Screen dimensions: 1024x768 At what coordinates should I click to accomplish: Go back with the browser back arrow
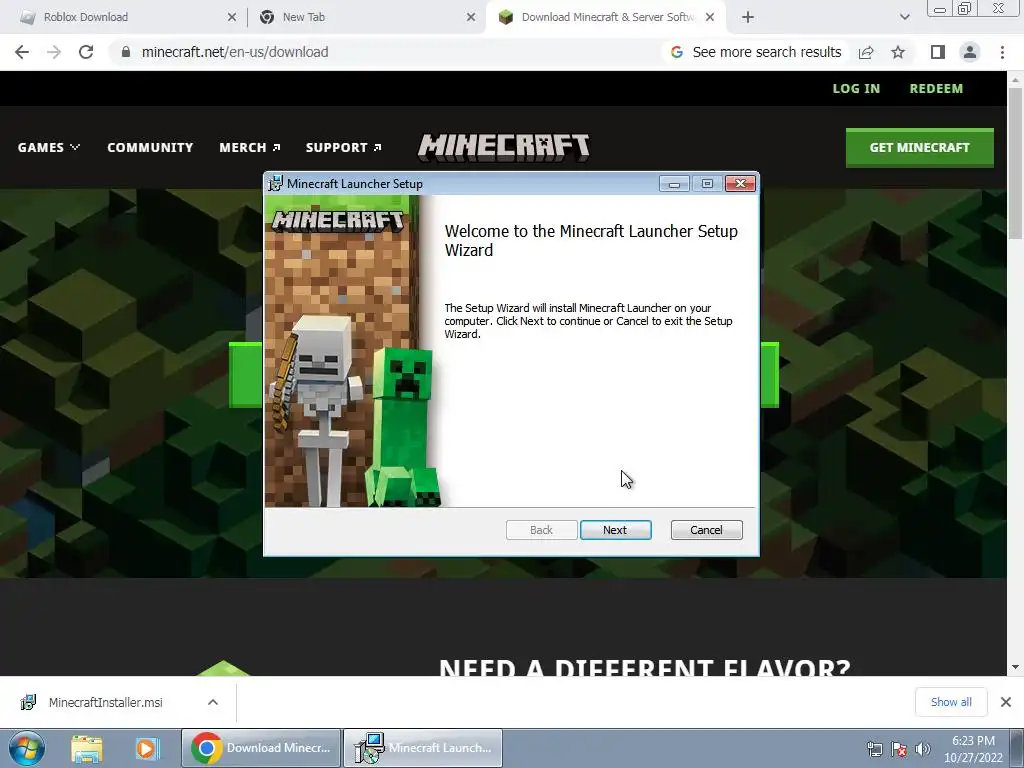(22, 52)
